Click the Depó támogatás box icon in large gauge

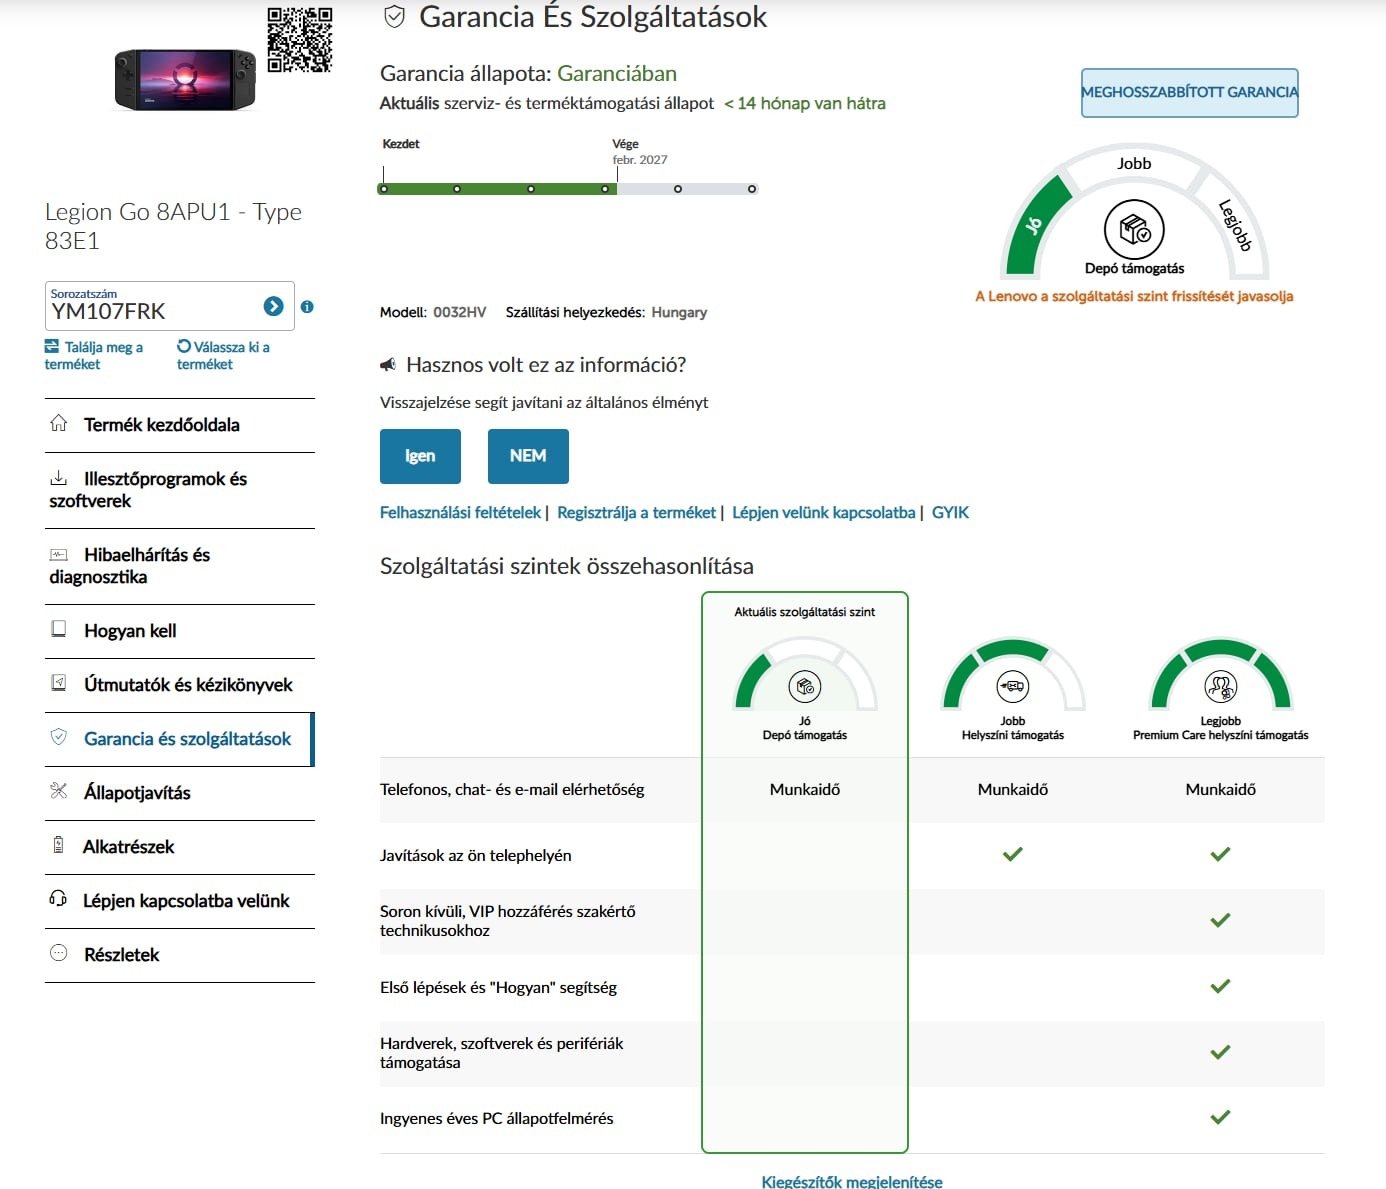coord(1134,229)
